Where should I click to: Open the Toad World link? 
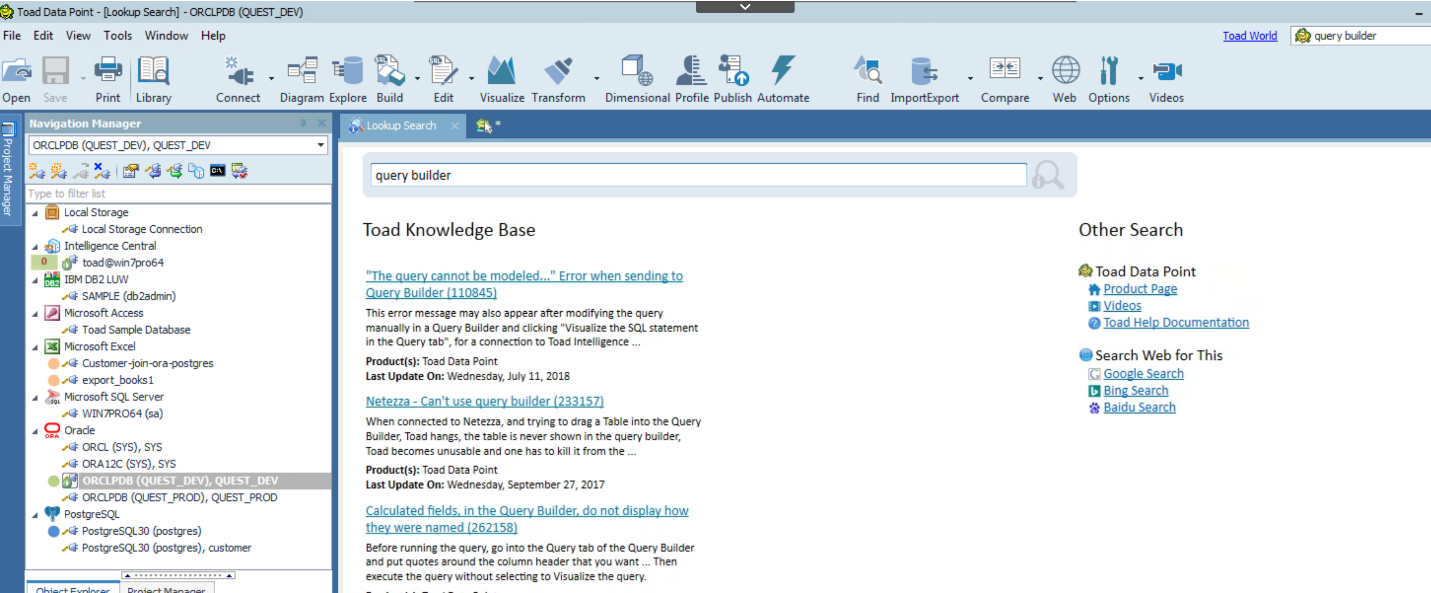point(1250,36)
